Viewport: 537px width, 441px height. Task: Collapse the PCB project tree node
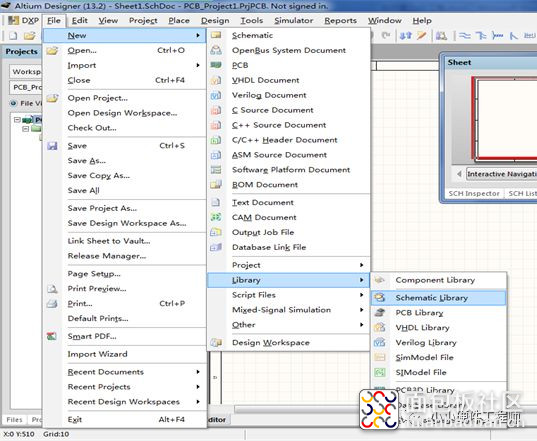pos(17,119)
